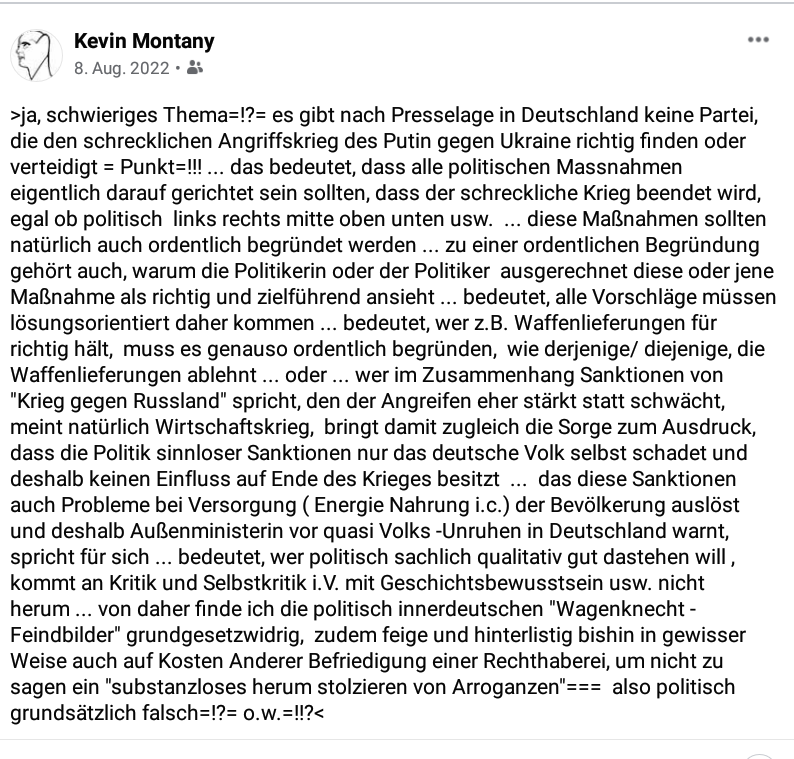Click the phrase "Waffenlieferungen ablehnt"
Viewport: 794px width, 759px height.
click(x=134, y=375)
